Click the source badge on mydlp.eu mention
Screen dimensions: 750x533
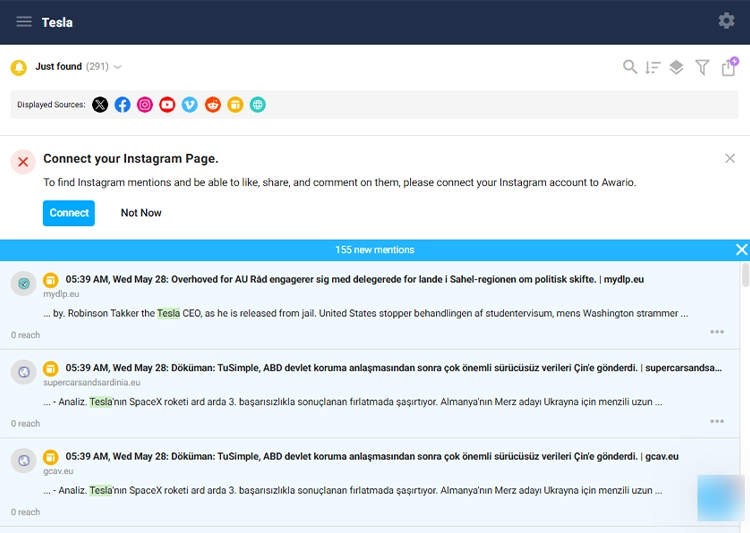(51, 280)
